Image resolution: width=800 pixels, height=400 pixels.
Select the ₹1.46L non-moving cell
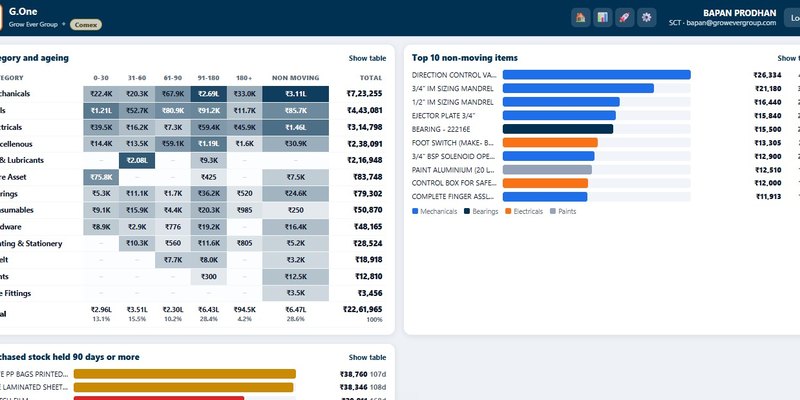tap(296, 127)
